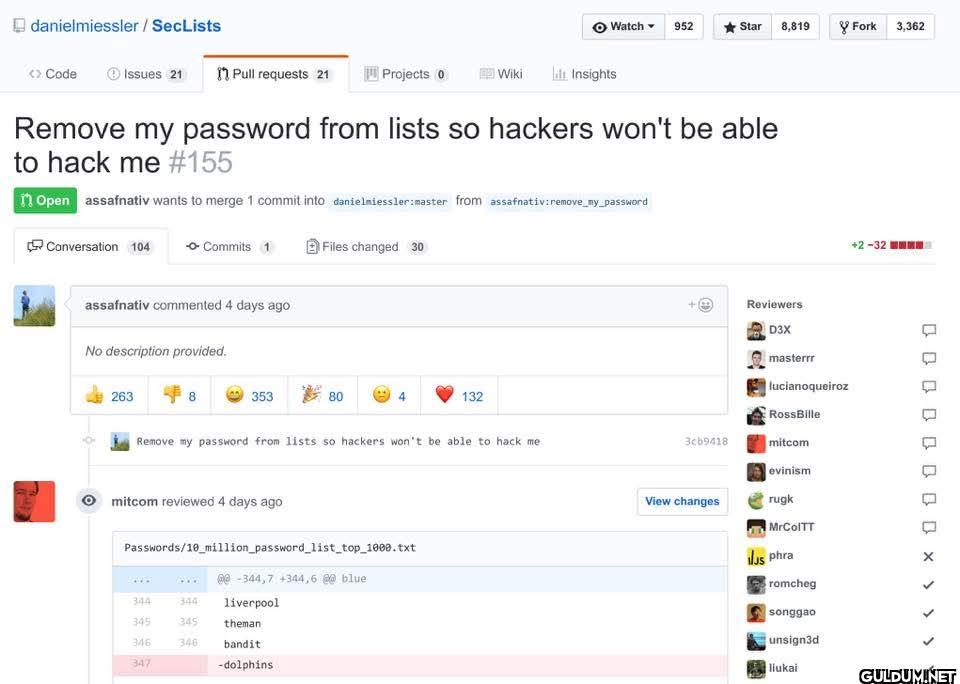Expand hidden diff lines using the ellipsis
This screenshot has width=960, height=684.
[139, 578]
